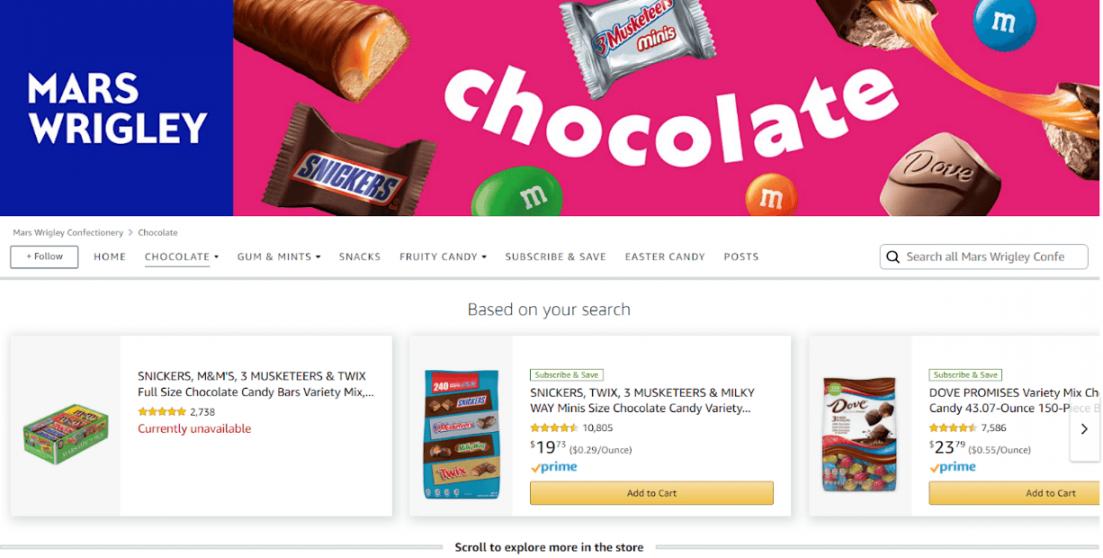Add Snickers Twix Minis mix to cart
Image resolution: width=1103 pixels, height=558 pixels.
point(651,493)
